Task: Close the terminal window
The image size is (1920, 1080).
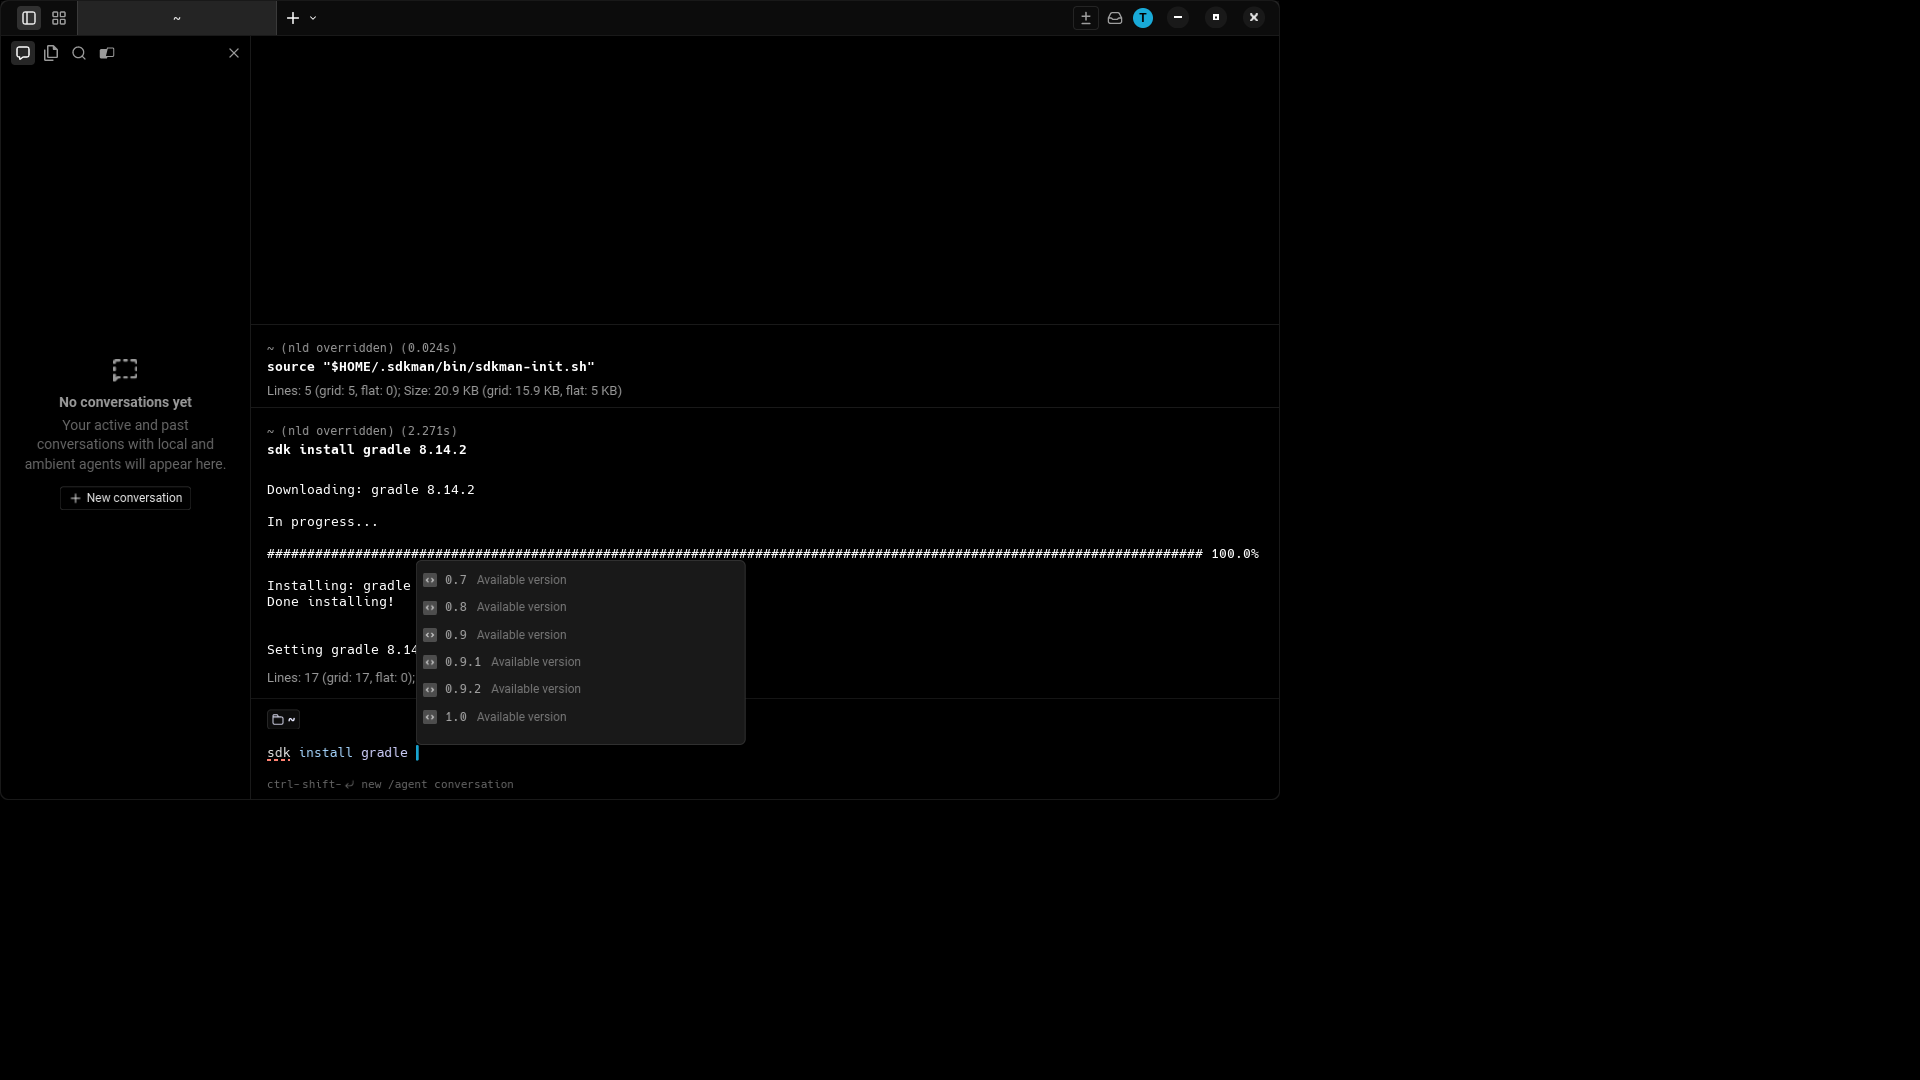Action: (x=1254, y=17)
